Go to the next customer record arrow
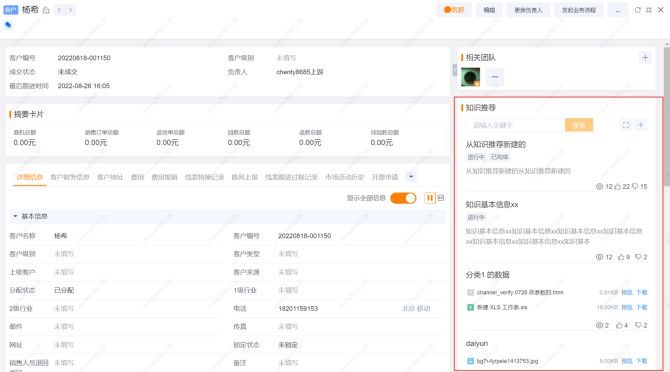Image resolution: width=670 pixels, height=372 pixels. (x=71, y=10)
